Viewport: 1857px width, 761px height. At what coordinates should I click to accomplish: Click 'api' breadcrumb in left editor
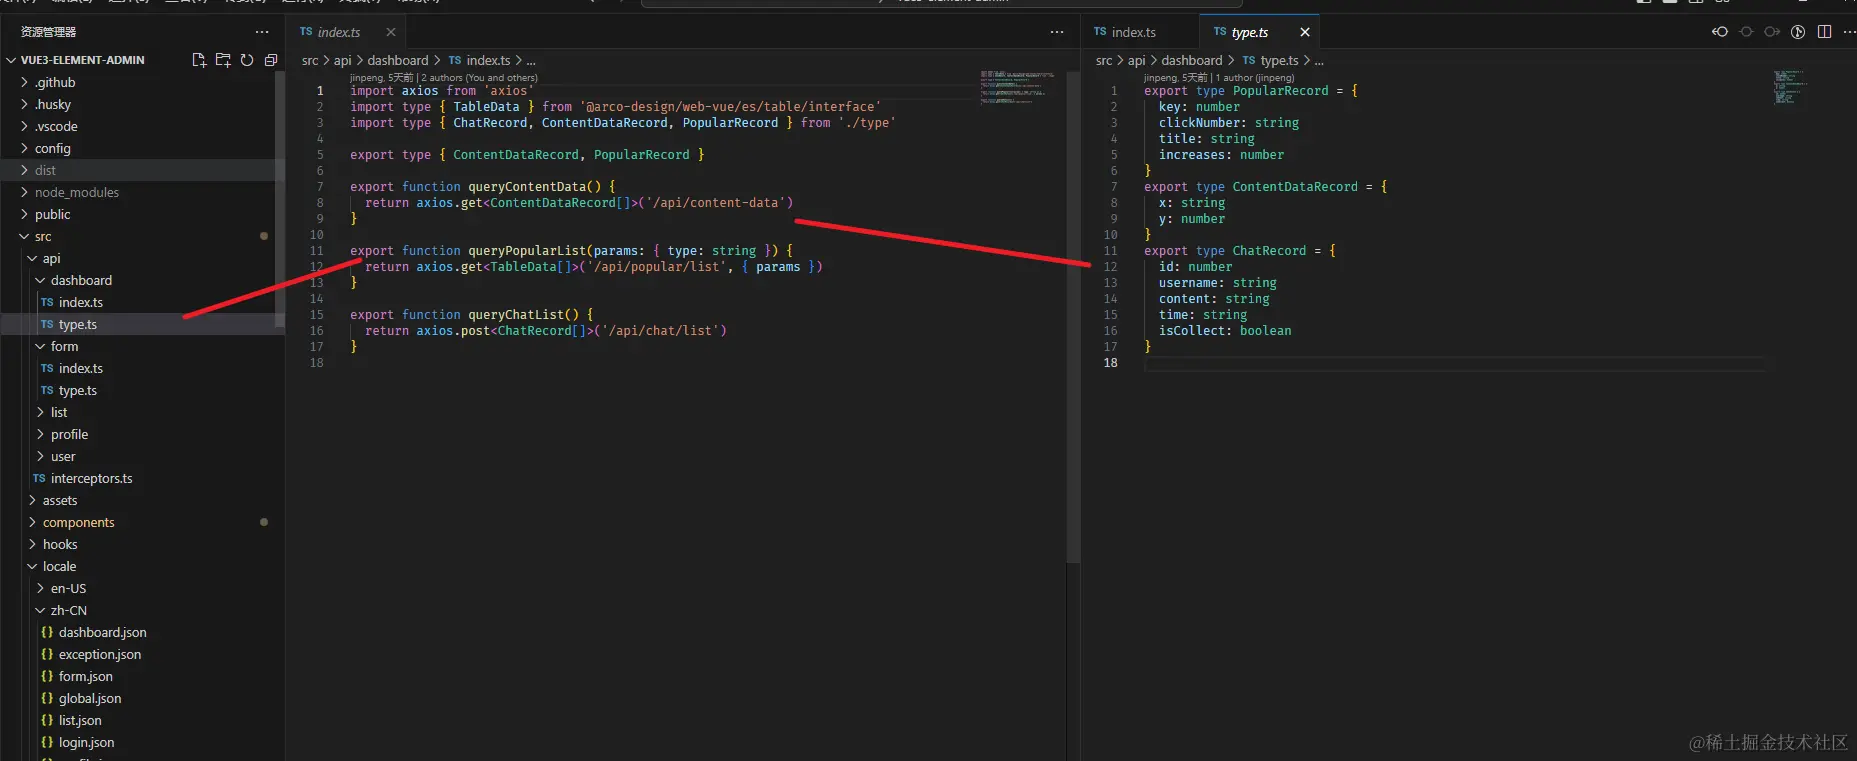342,60
